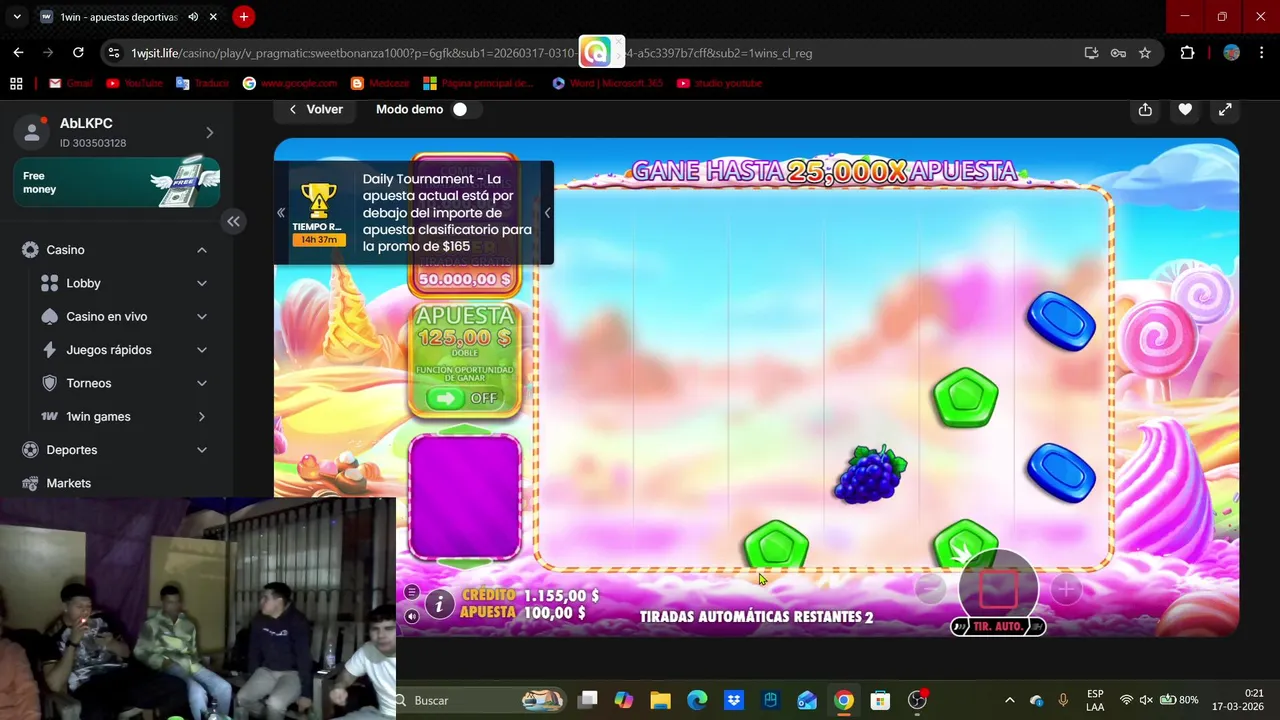Select 1win games in sidebar
The image size is (1280, 720).
point(98,416)
